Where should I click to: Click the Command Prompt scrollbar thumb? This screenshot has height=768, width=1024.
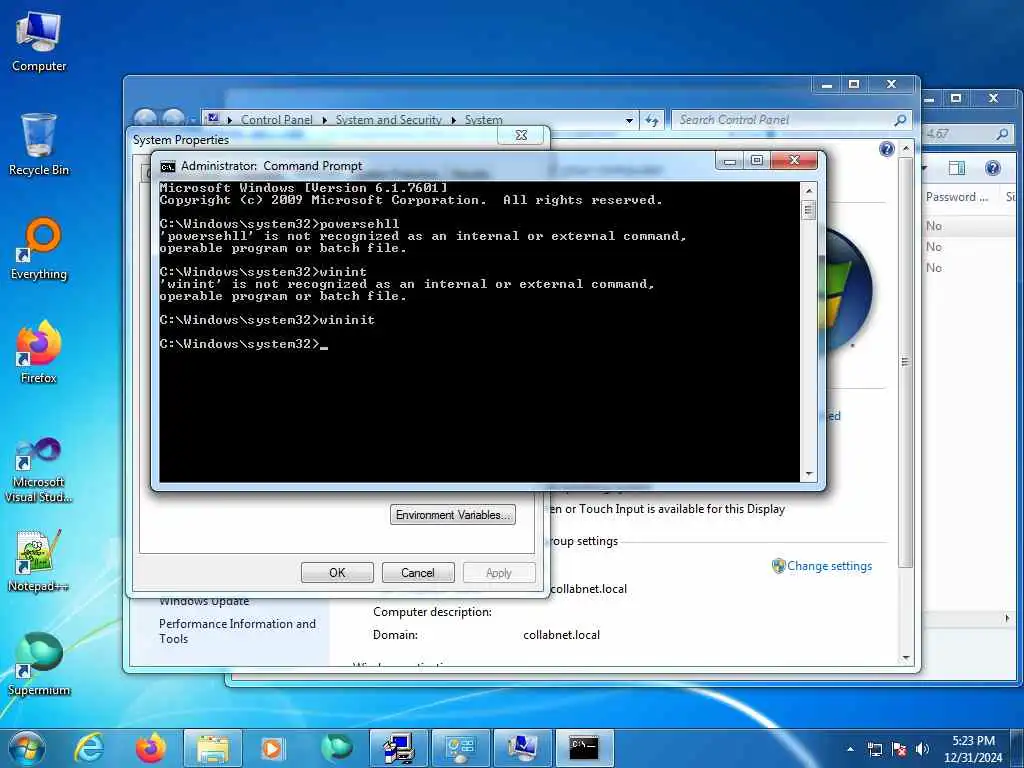pyautogui.click(x=808, y=210)
